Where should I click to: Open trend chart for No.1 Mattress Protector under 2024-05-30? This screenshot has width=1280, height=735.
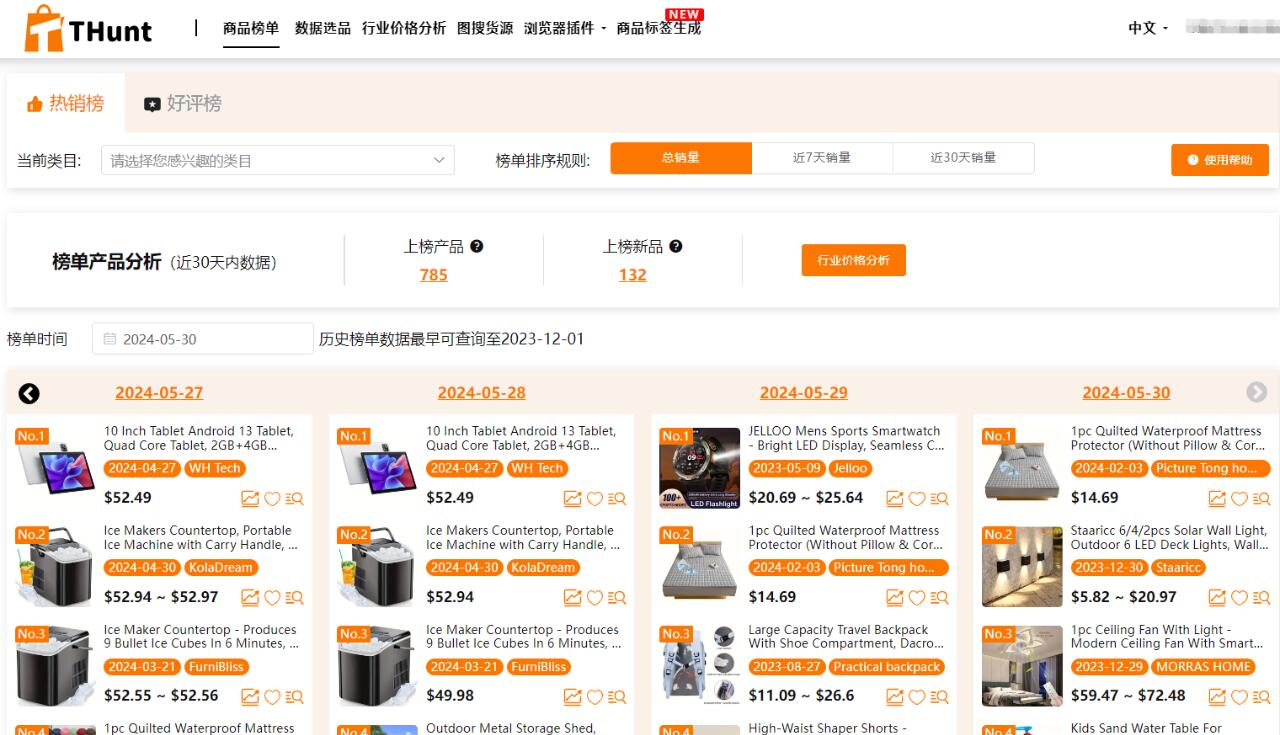[x=1217, y=498]
